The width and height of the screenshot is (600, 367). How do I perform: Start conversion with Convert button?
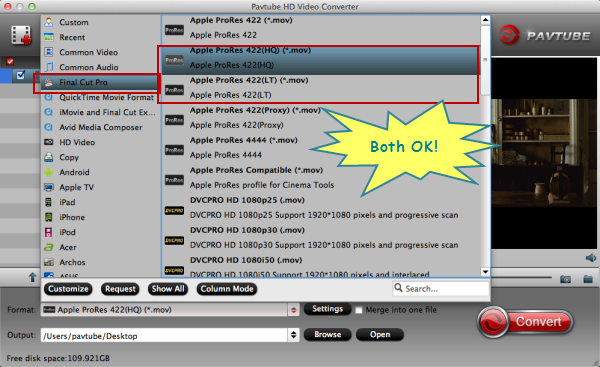[x=525, y=321]
